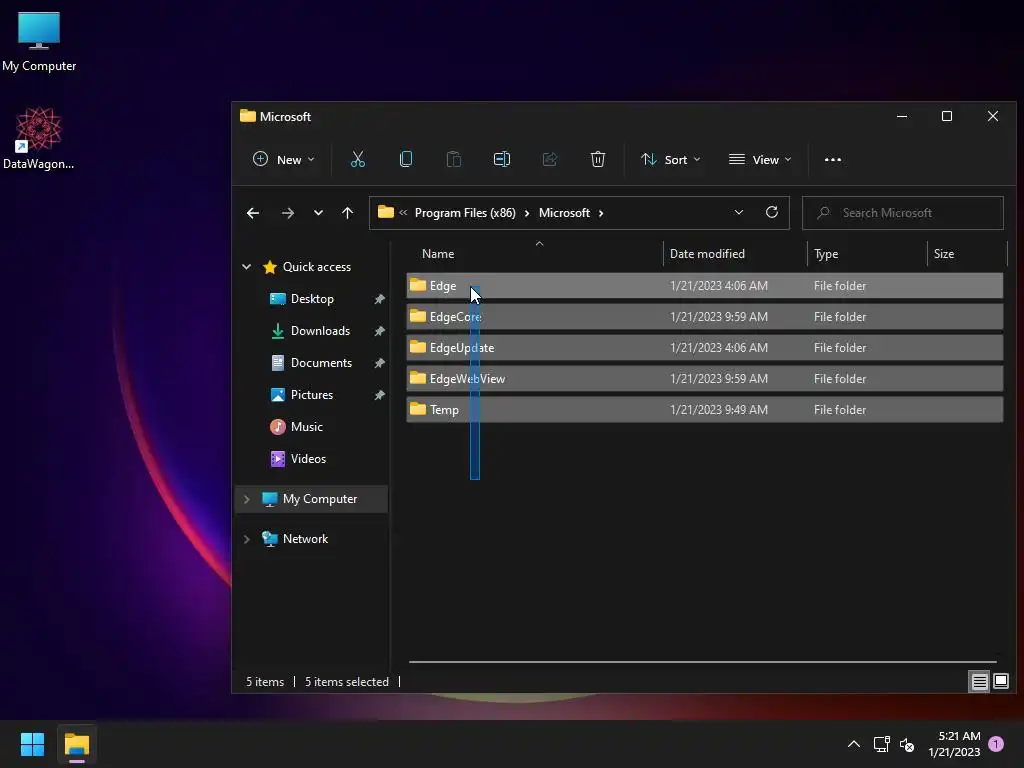Unpin Desktop from Quick access
The image size is (1024, 768).
[379, 299]
